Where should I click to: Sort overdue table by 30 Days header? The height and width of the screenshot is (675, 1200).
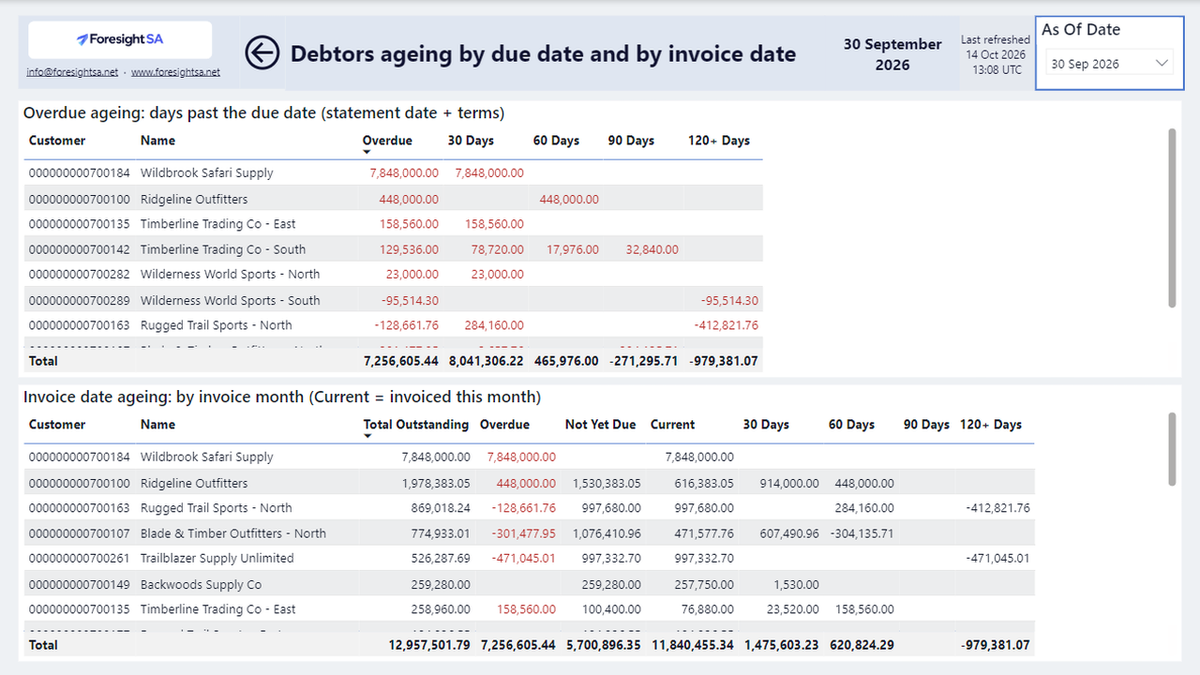point(470,141)
